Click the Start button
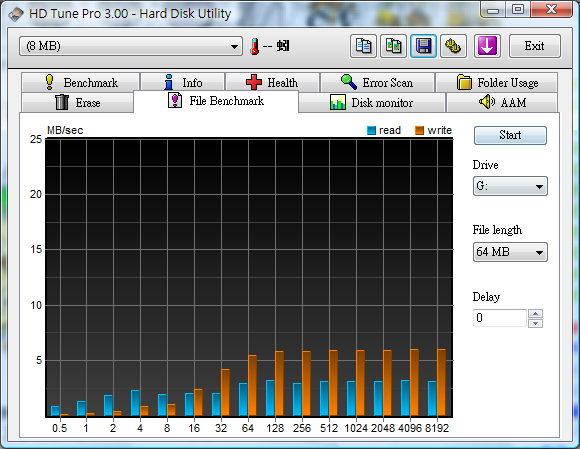The height and width of the screenshot is (449, 580). (510, 135)
